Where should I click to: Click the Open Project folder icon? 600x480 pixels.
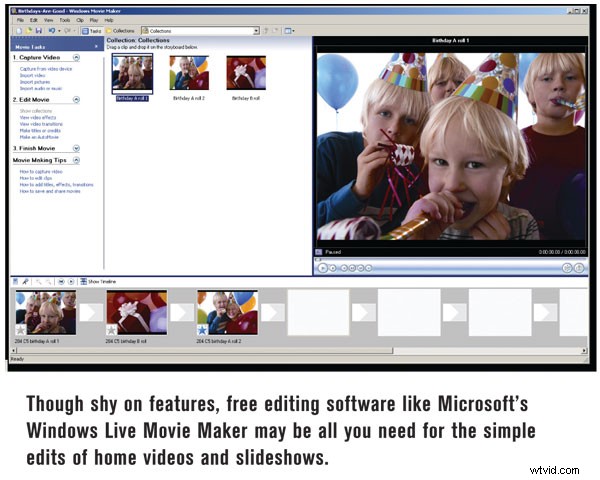coord(29,31)
